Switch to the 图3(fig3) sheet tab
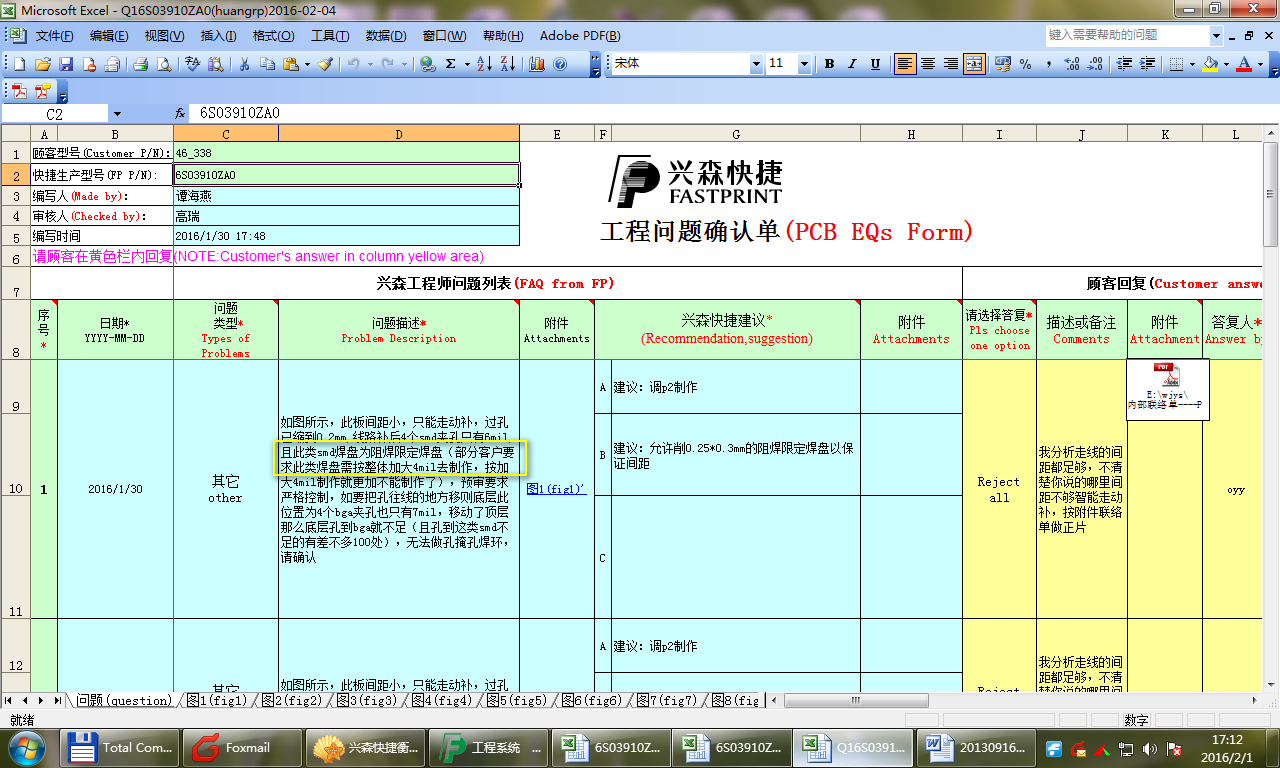The image size is (1280, 768). click(367, 701)
